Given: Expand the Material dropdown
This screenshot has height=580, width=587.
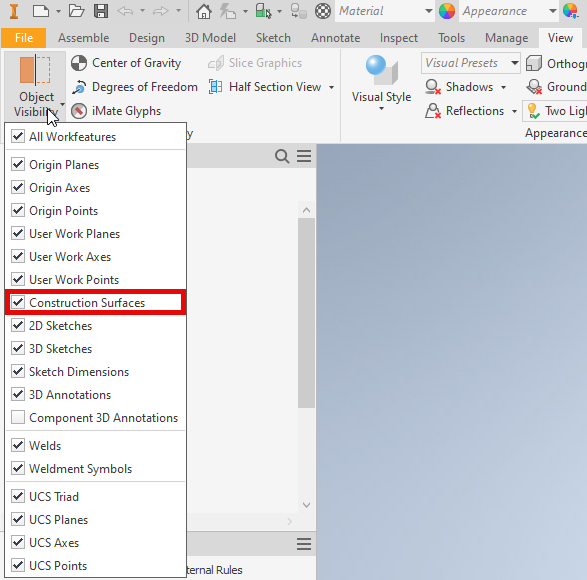Looking at the screenshot, I should [x=429, y=11].
